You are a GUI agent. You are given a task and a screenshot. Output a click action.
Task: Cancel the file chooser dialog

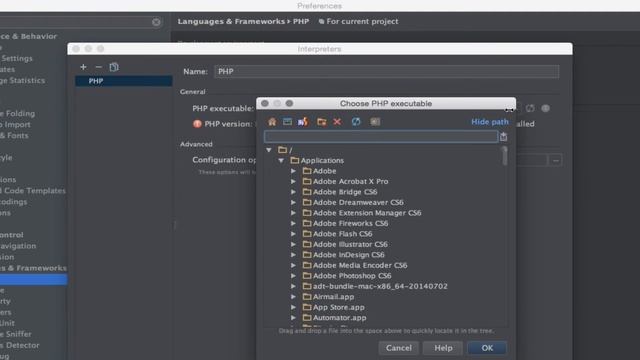coord(399,348)
